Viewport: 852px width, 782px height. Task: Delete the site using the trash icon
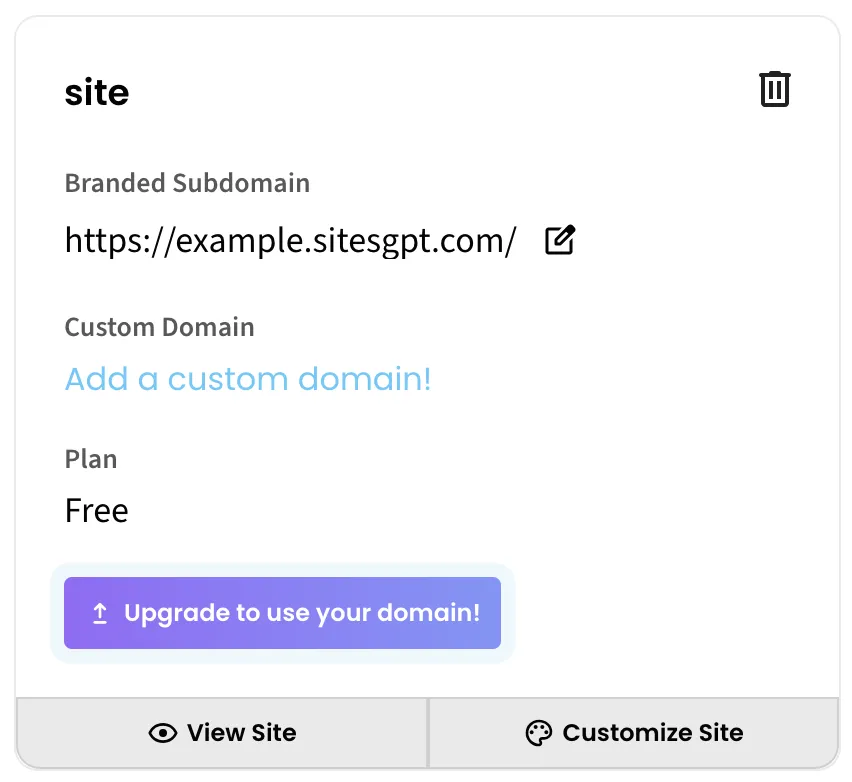point(775,90)
